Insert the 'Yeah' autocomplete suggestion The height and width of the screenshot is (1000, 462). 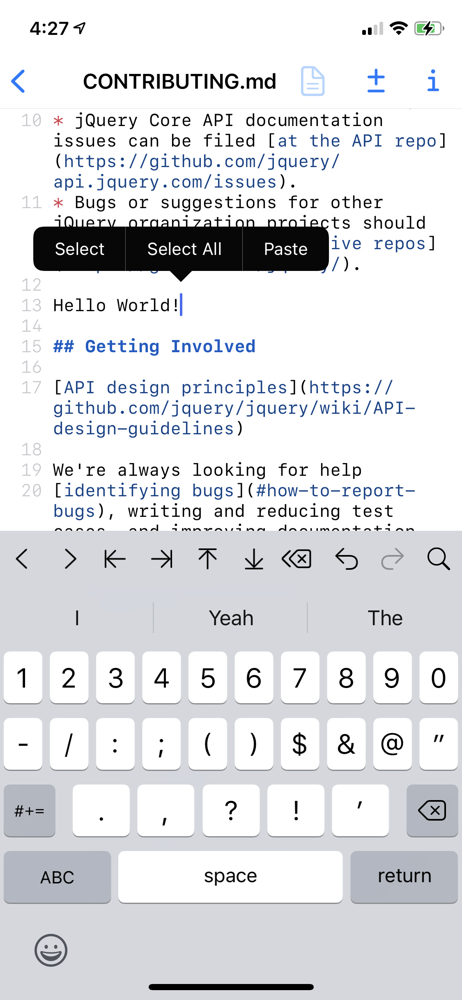click(231, 618)
